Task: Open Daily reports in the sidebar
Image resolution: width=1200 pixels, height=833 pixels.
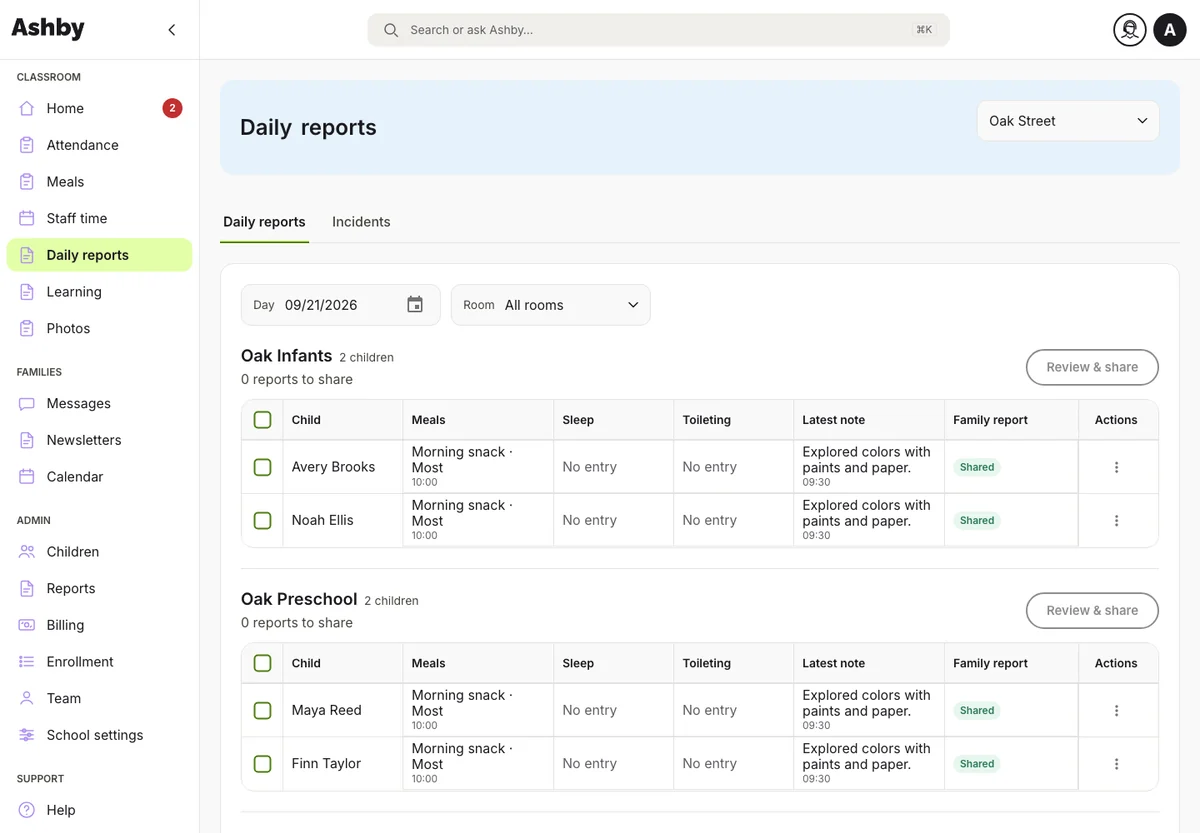Action: (99, 255)
